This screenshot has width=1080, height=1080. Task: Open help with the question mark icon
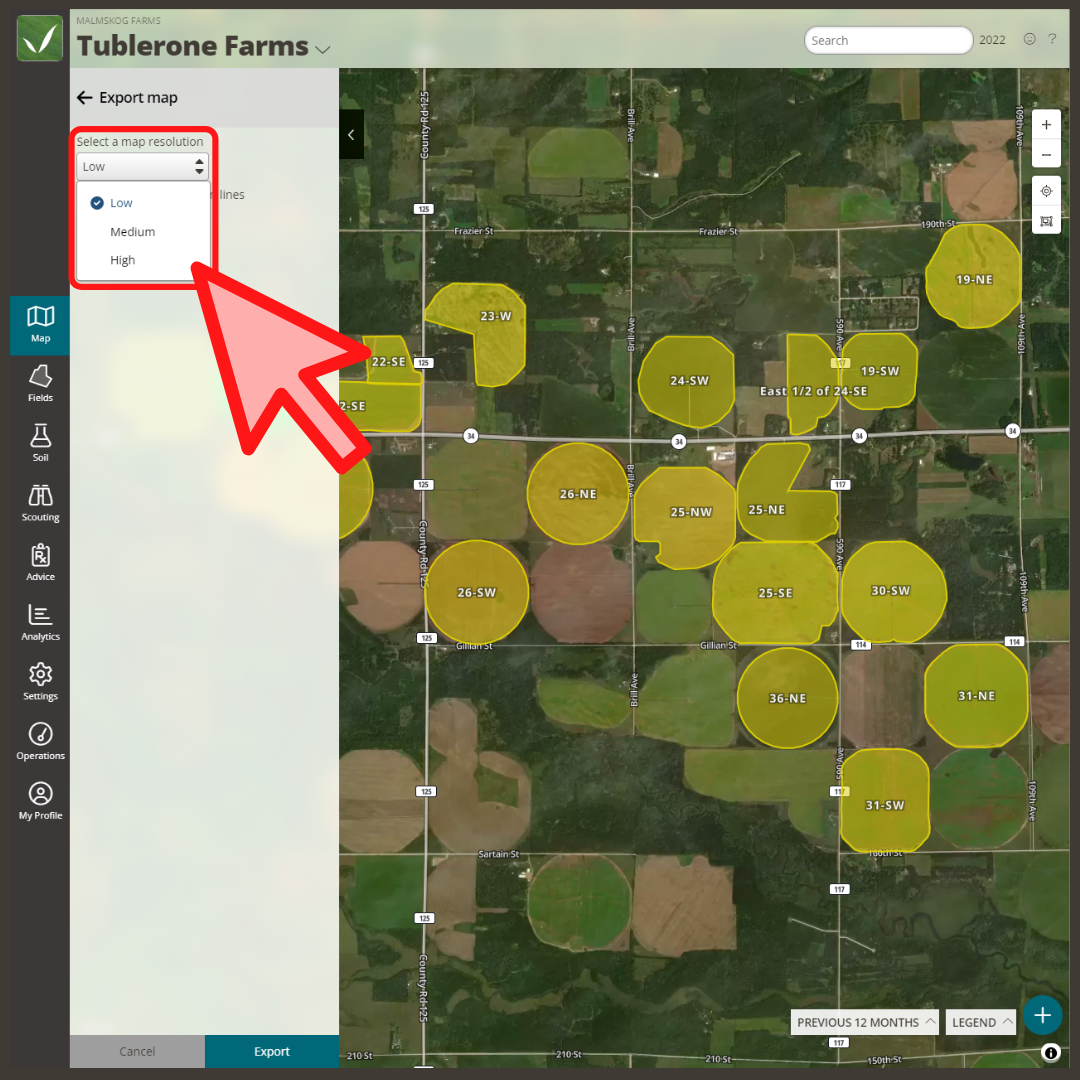[1052, 39]
